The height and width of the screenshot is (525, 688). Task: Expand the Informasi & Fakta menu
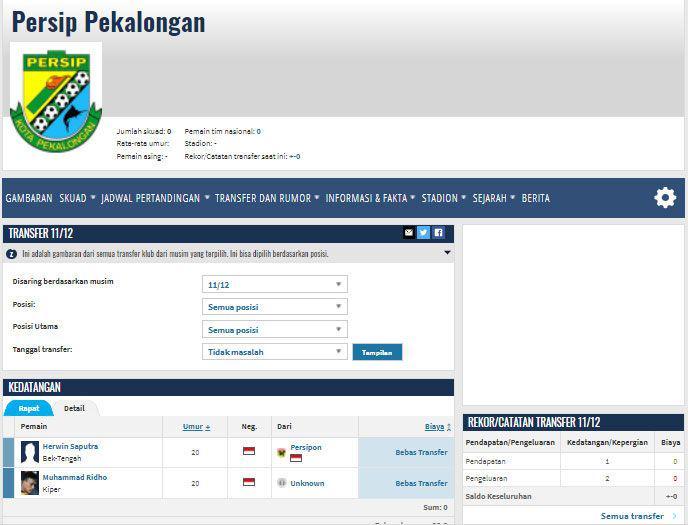point(370,198)
